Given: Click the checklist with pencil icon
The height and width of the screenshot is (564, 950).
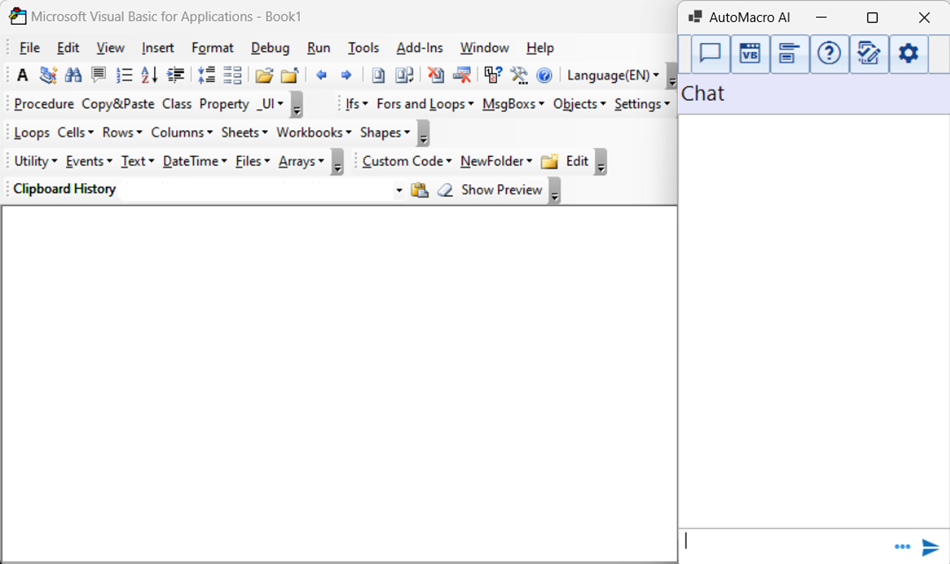Looking at the screenshot, I should (869, 54).
